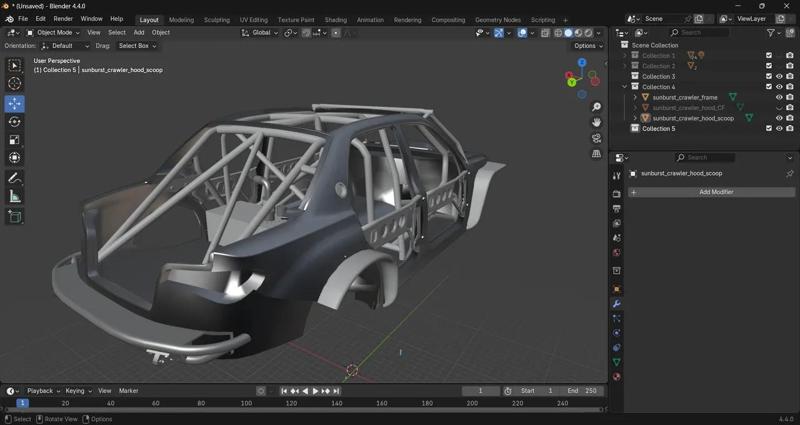Choose the Scale tool
The width and height of the screenshot is (800, 425).
(15, 140)
